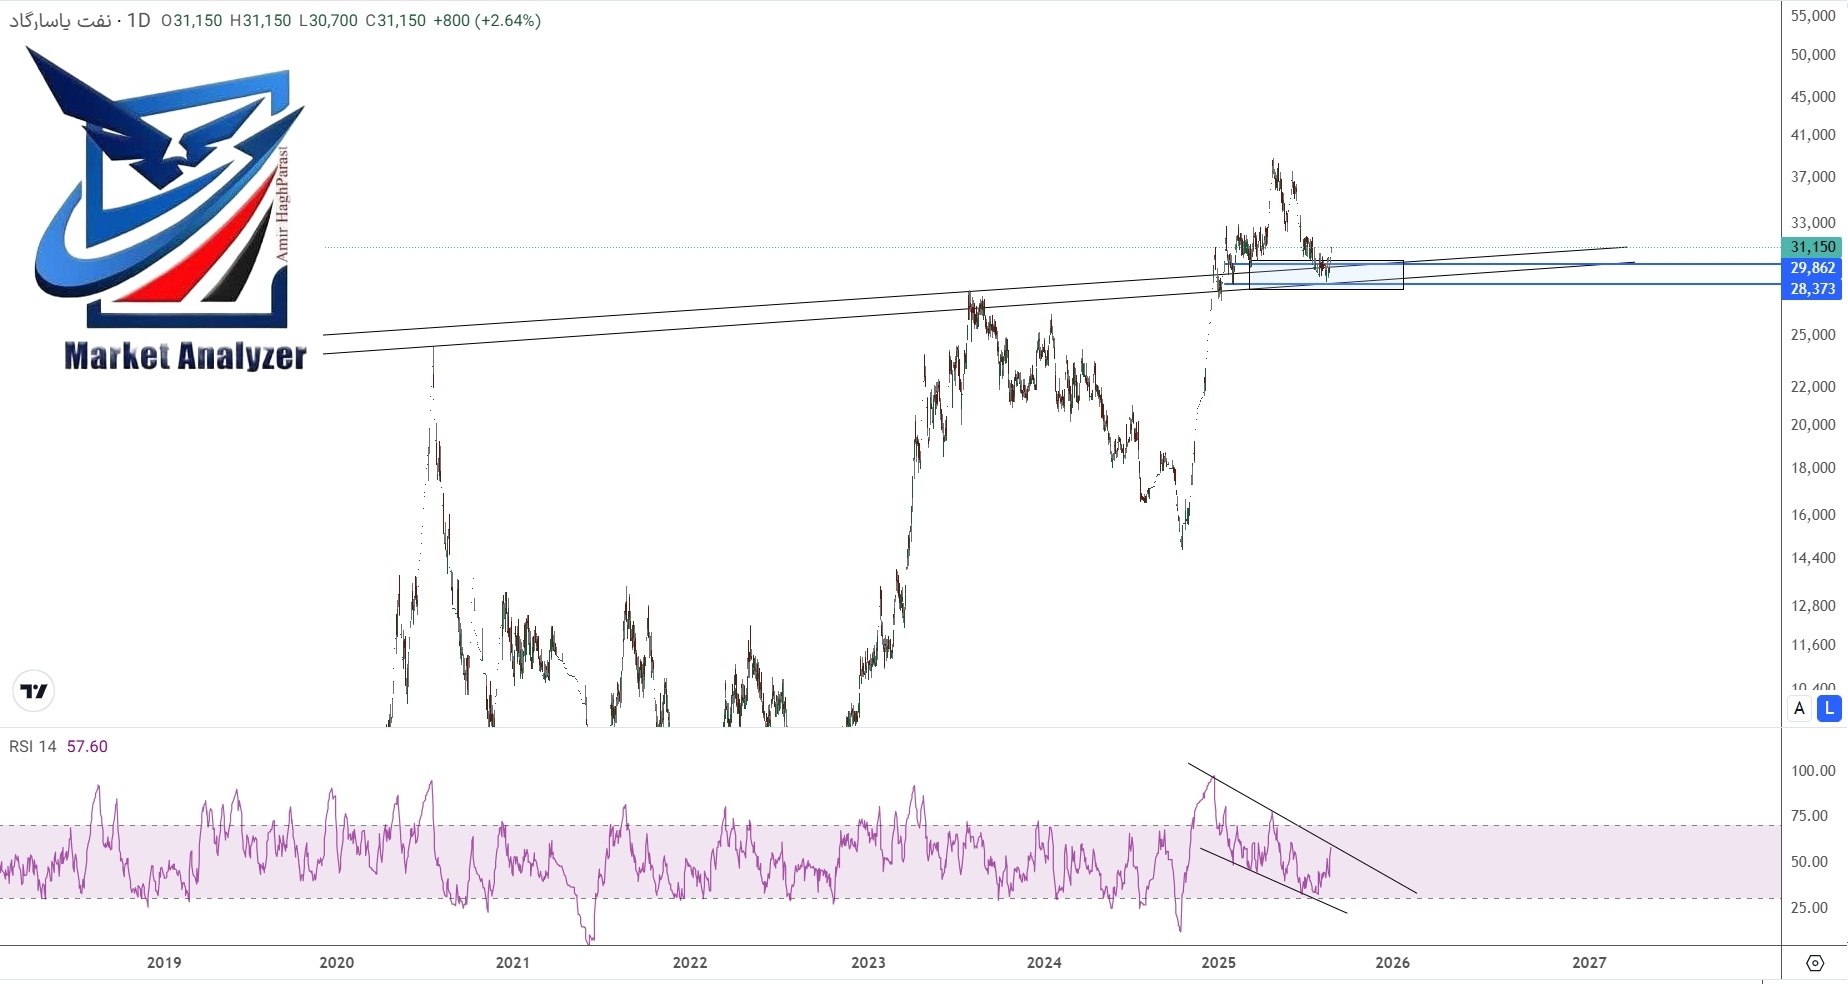Click the 2023 label on time axis
Viewport: 1848px width, 984px height.
click(x=868, y=963)
